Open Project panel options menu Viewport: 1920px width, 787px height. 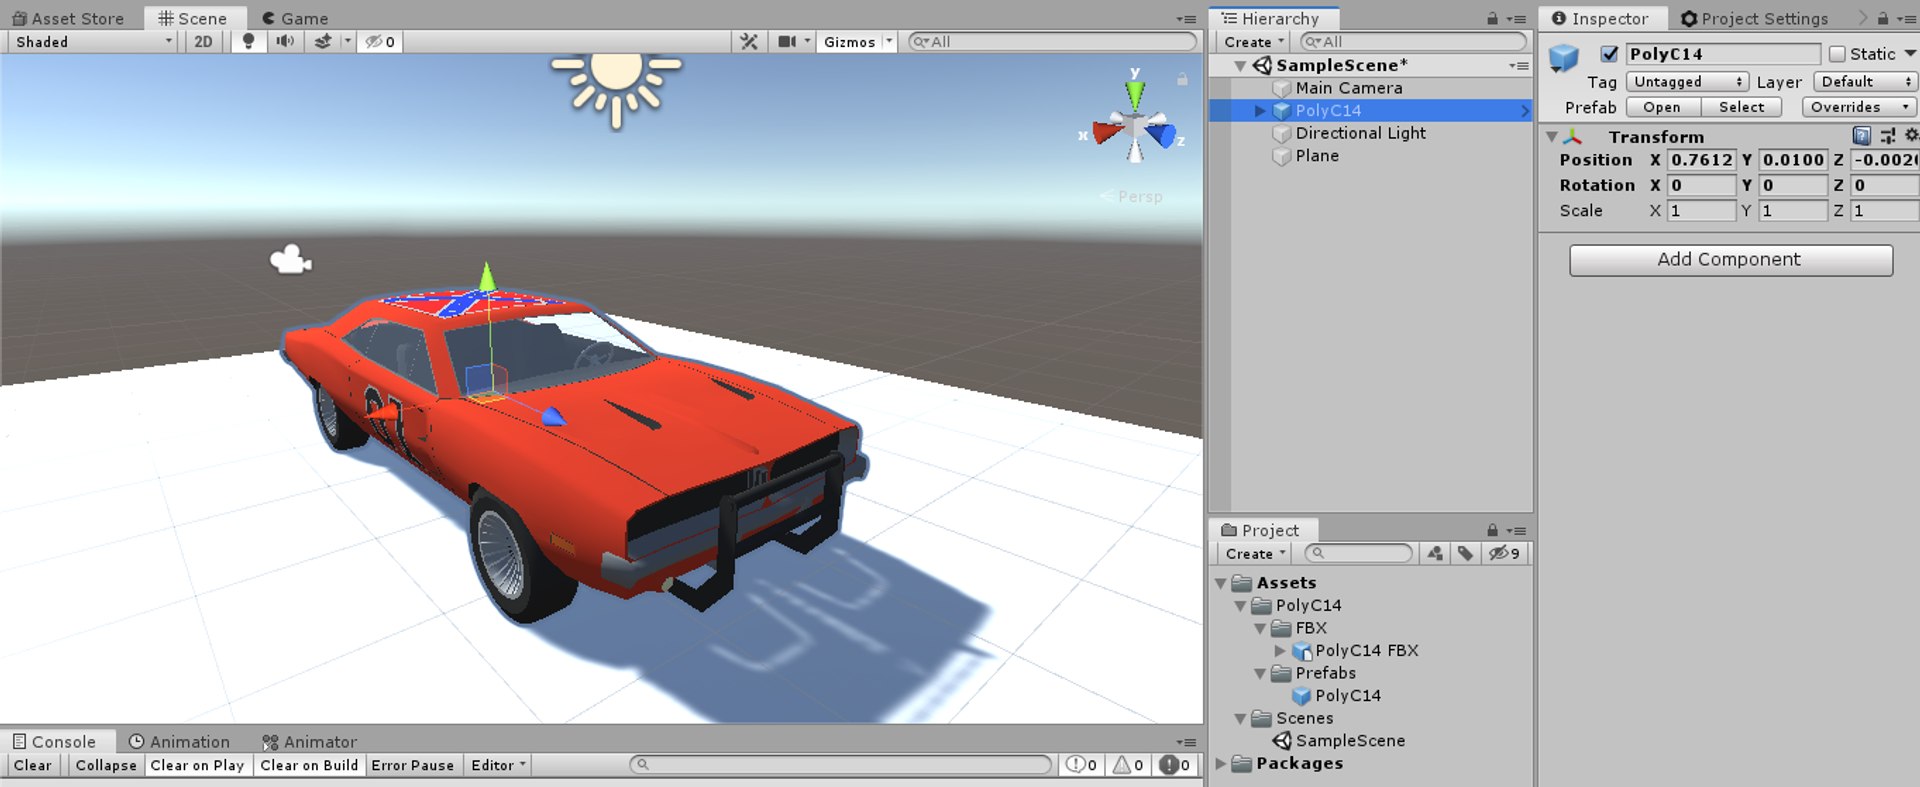pyautogui.click(x=1517, y=531)
